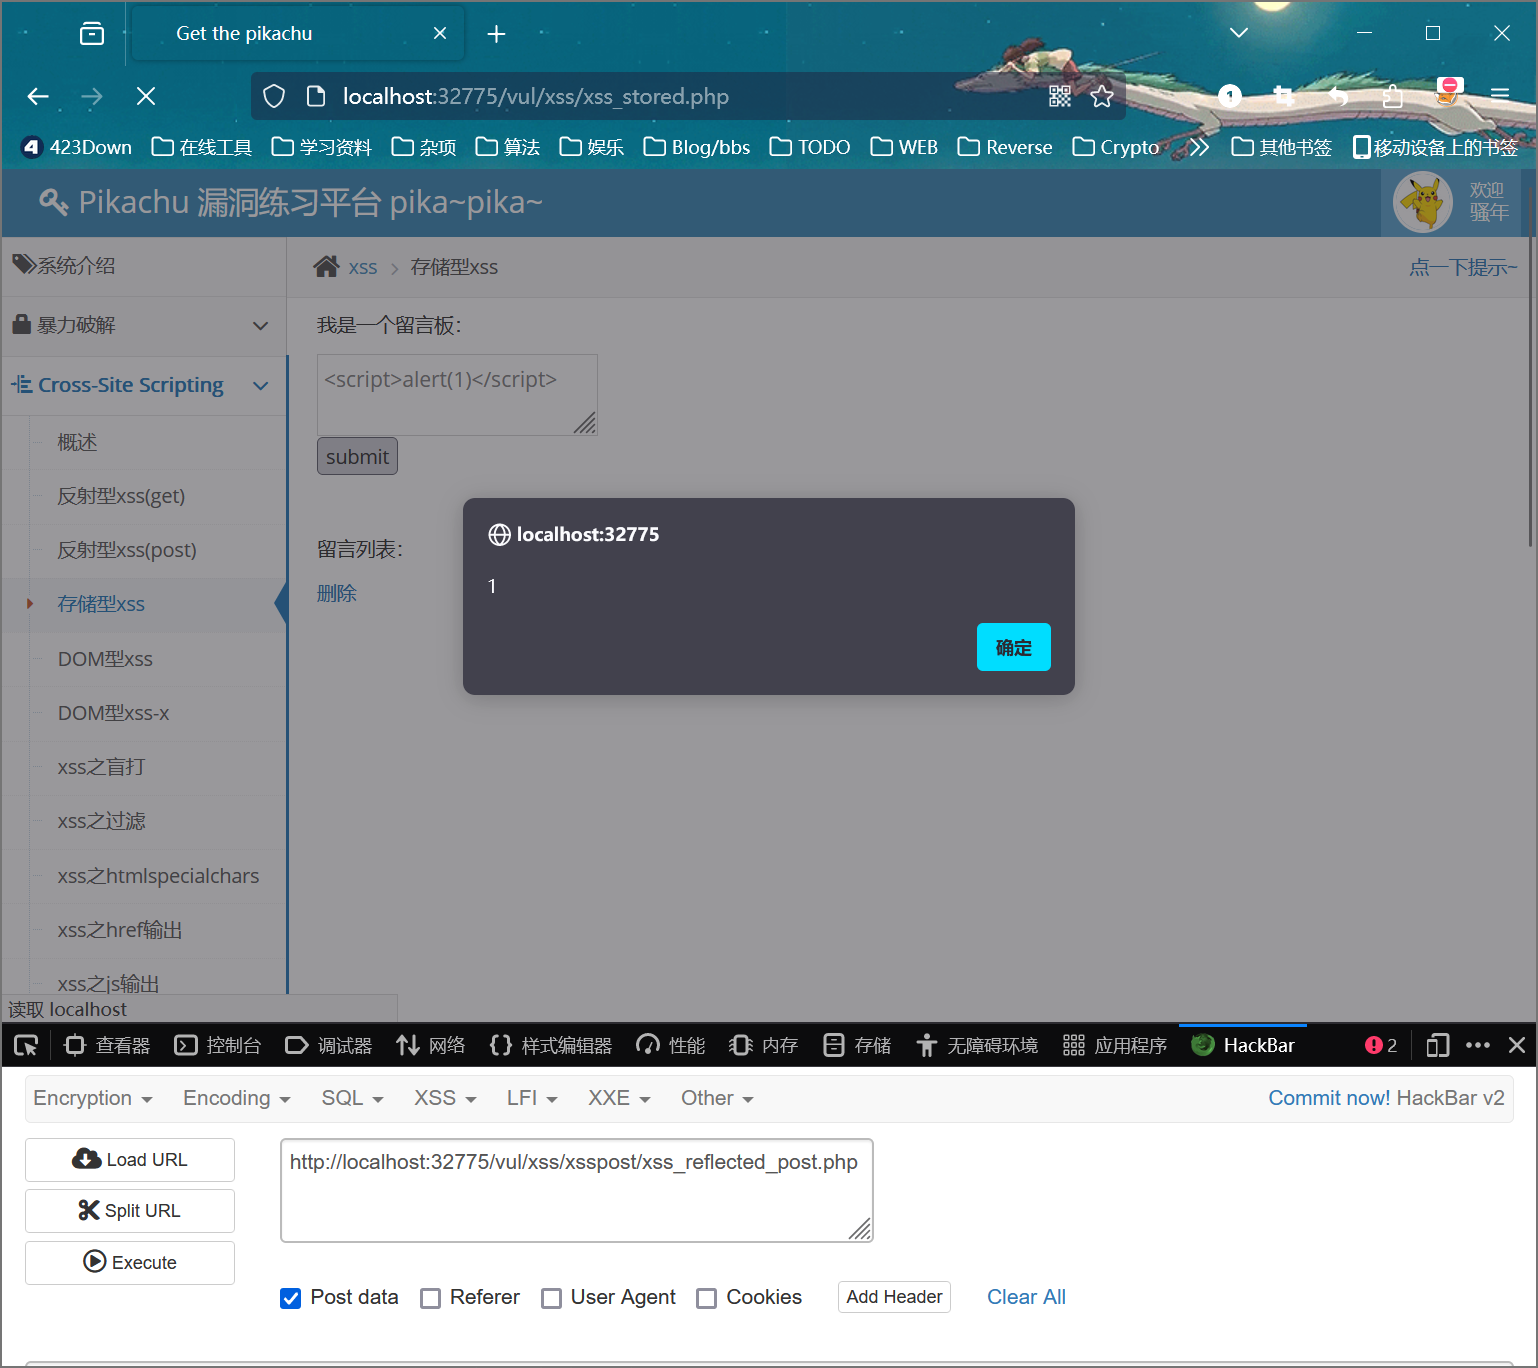1538x1368 pixels.
Task: Open the Encoding dropdown in HackBar
Action: tap(236, 1098)
